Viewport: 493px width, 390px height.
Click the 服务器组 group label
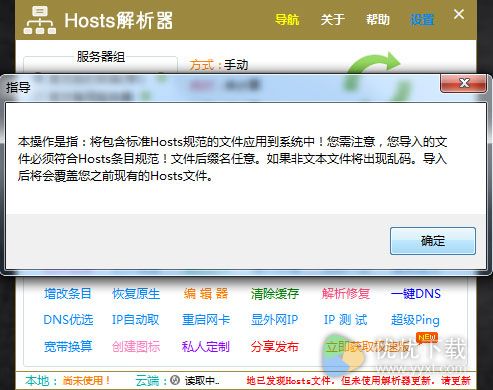click(101, 56)
